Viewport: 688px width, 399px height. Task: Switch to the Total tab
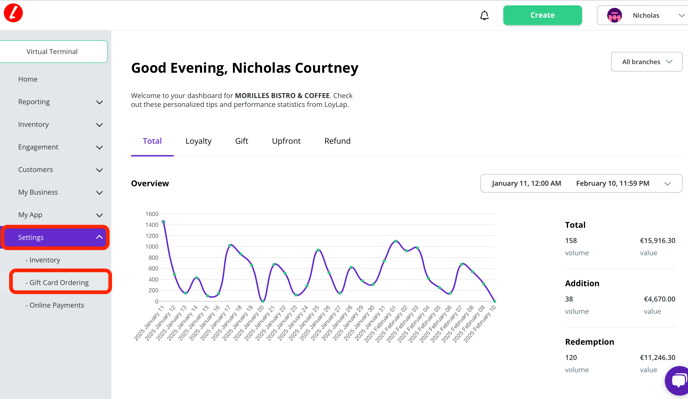coord(152,141)
